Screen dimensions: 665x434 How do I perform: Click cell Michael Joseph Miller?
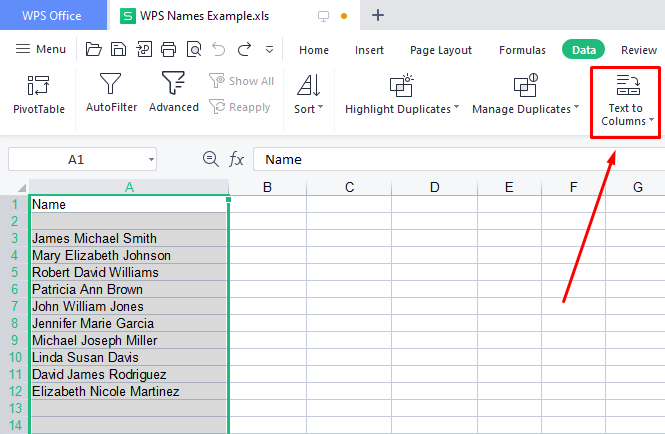click(x=129, y=340)
